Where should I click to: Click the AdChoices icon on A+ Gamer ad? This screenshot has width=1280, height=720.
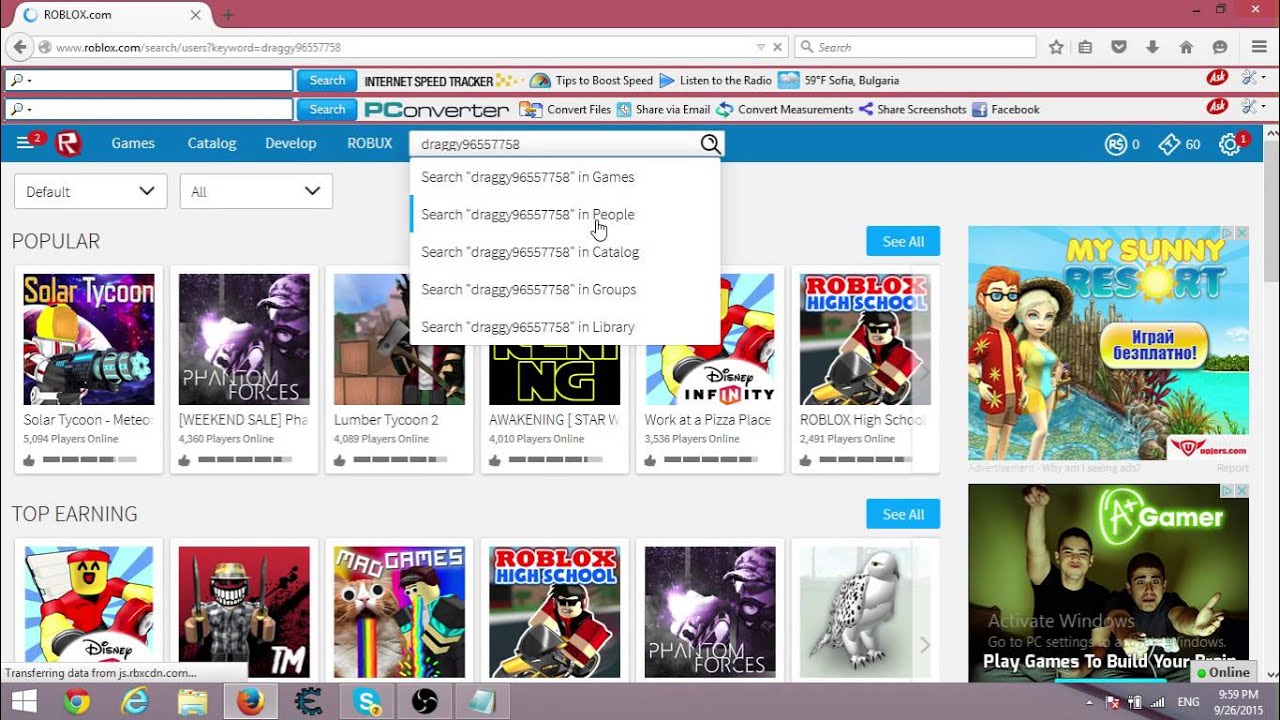point(1228,491)
